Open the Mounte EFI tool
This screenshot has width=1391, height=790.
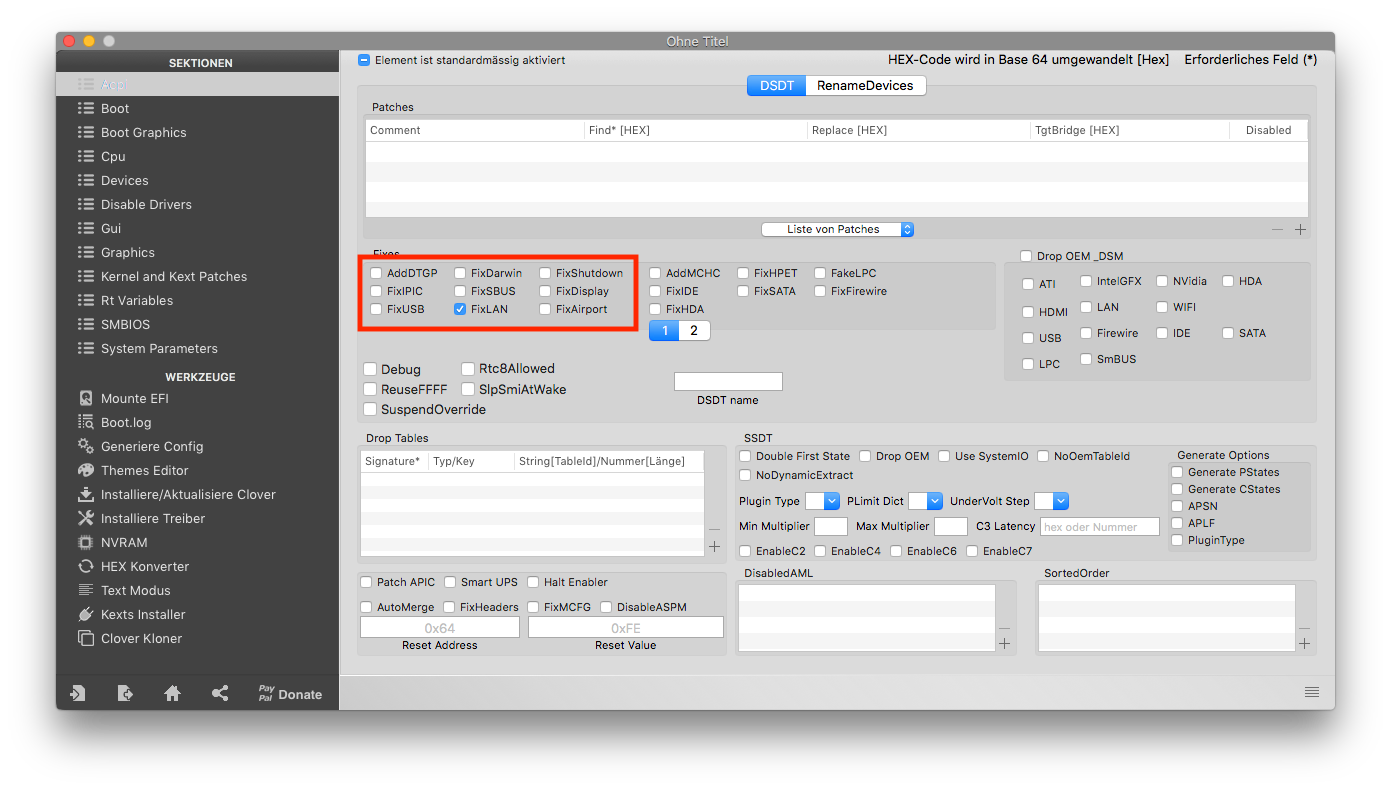pos(134,398)
